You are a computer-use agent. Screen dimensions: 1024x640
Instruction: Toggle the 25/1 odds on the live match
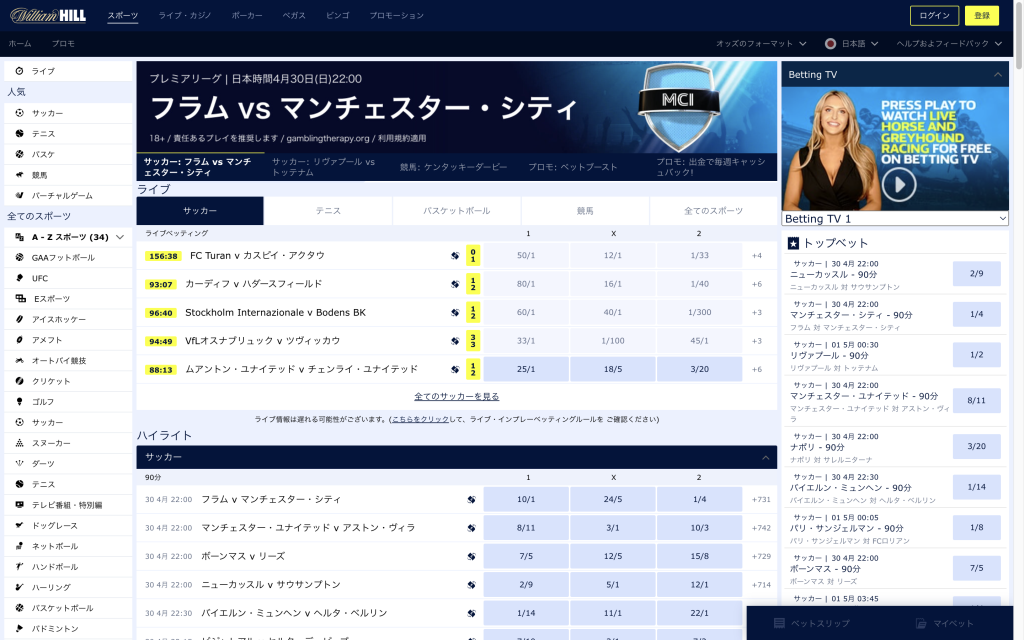(526, 369)
